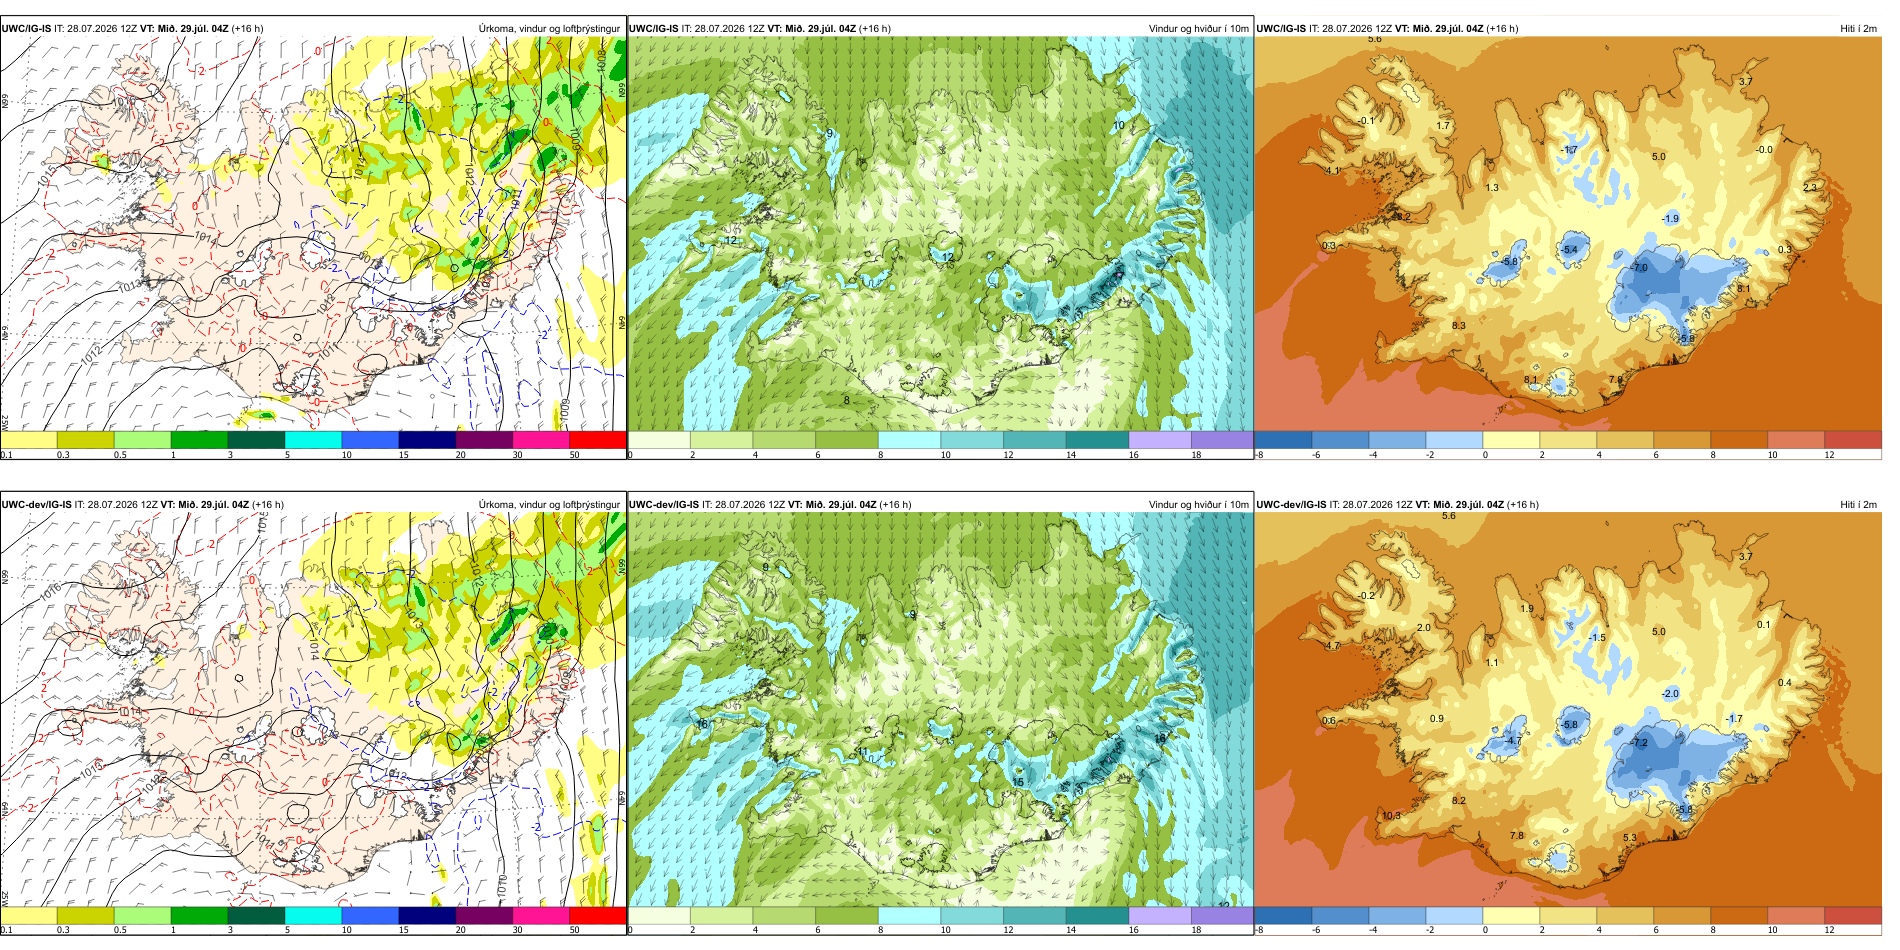Click the UWC-dev/IG-IS run header on the wind map
Screen dimensions: 1900x950
coord(770,504)
